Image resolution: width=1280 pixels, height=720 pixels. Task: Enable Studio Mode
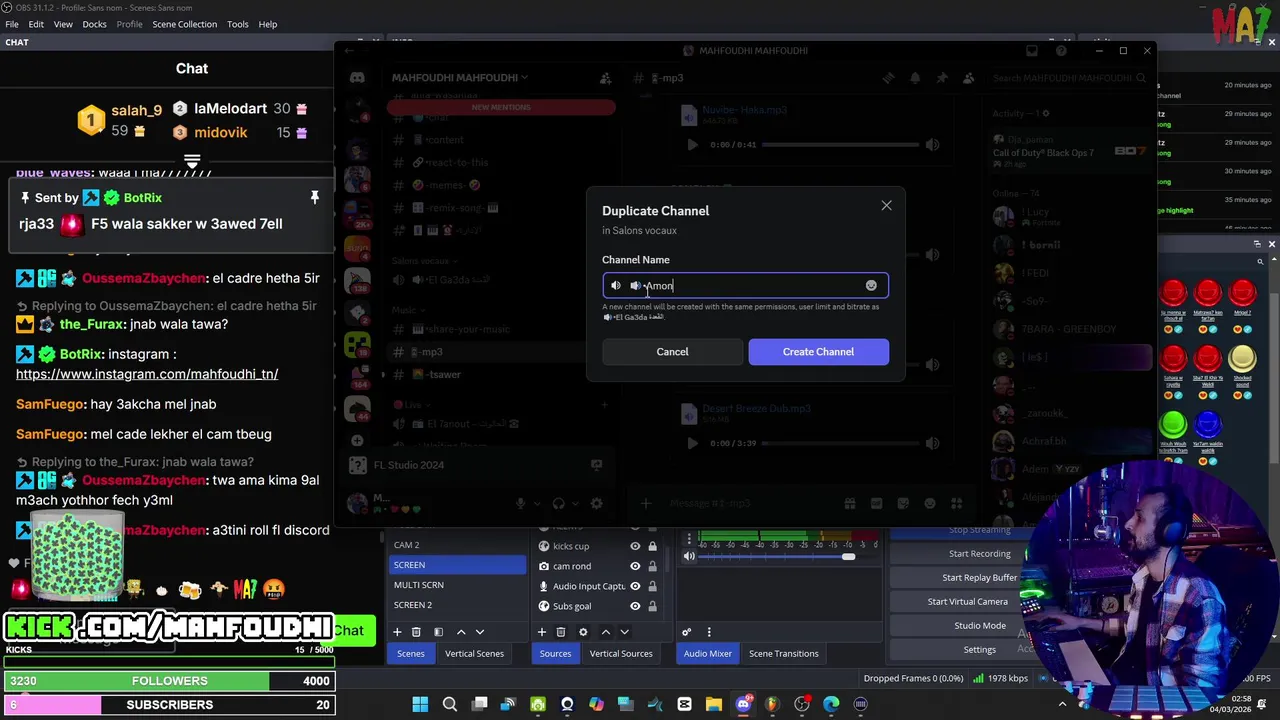[979, 626]
